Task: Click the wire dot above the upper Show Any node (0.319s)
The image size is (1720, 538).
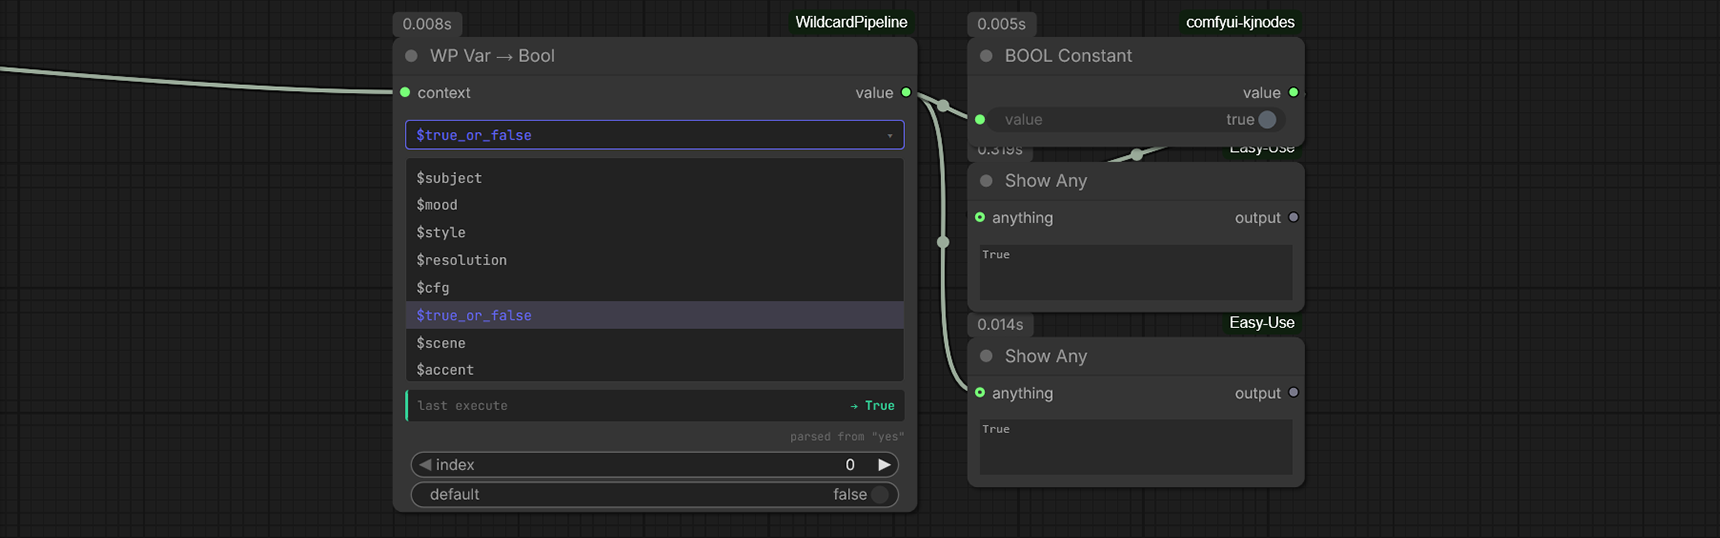Action: [x=1137, y=154]
